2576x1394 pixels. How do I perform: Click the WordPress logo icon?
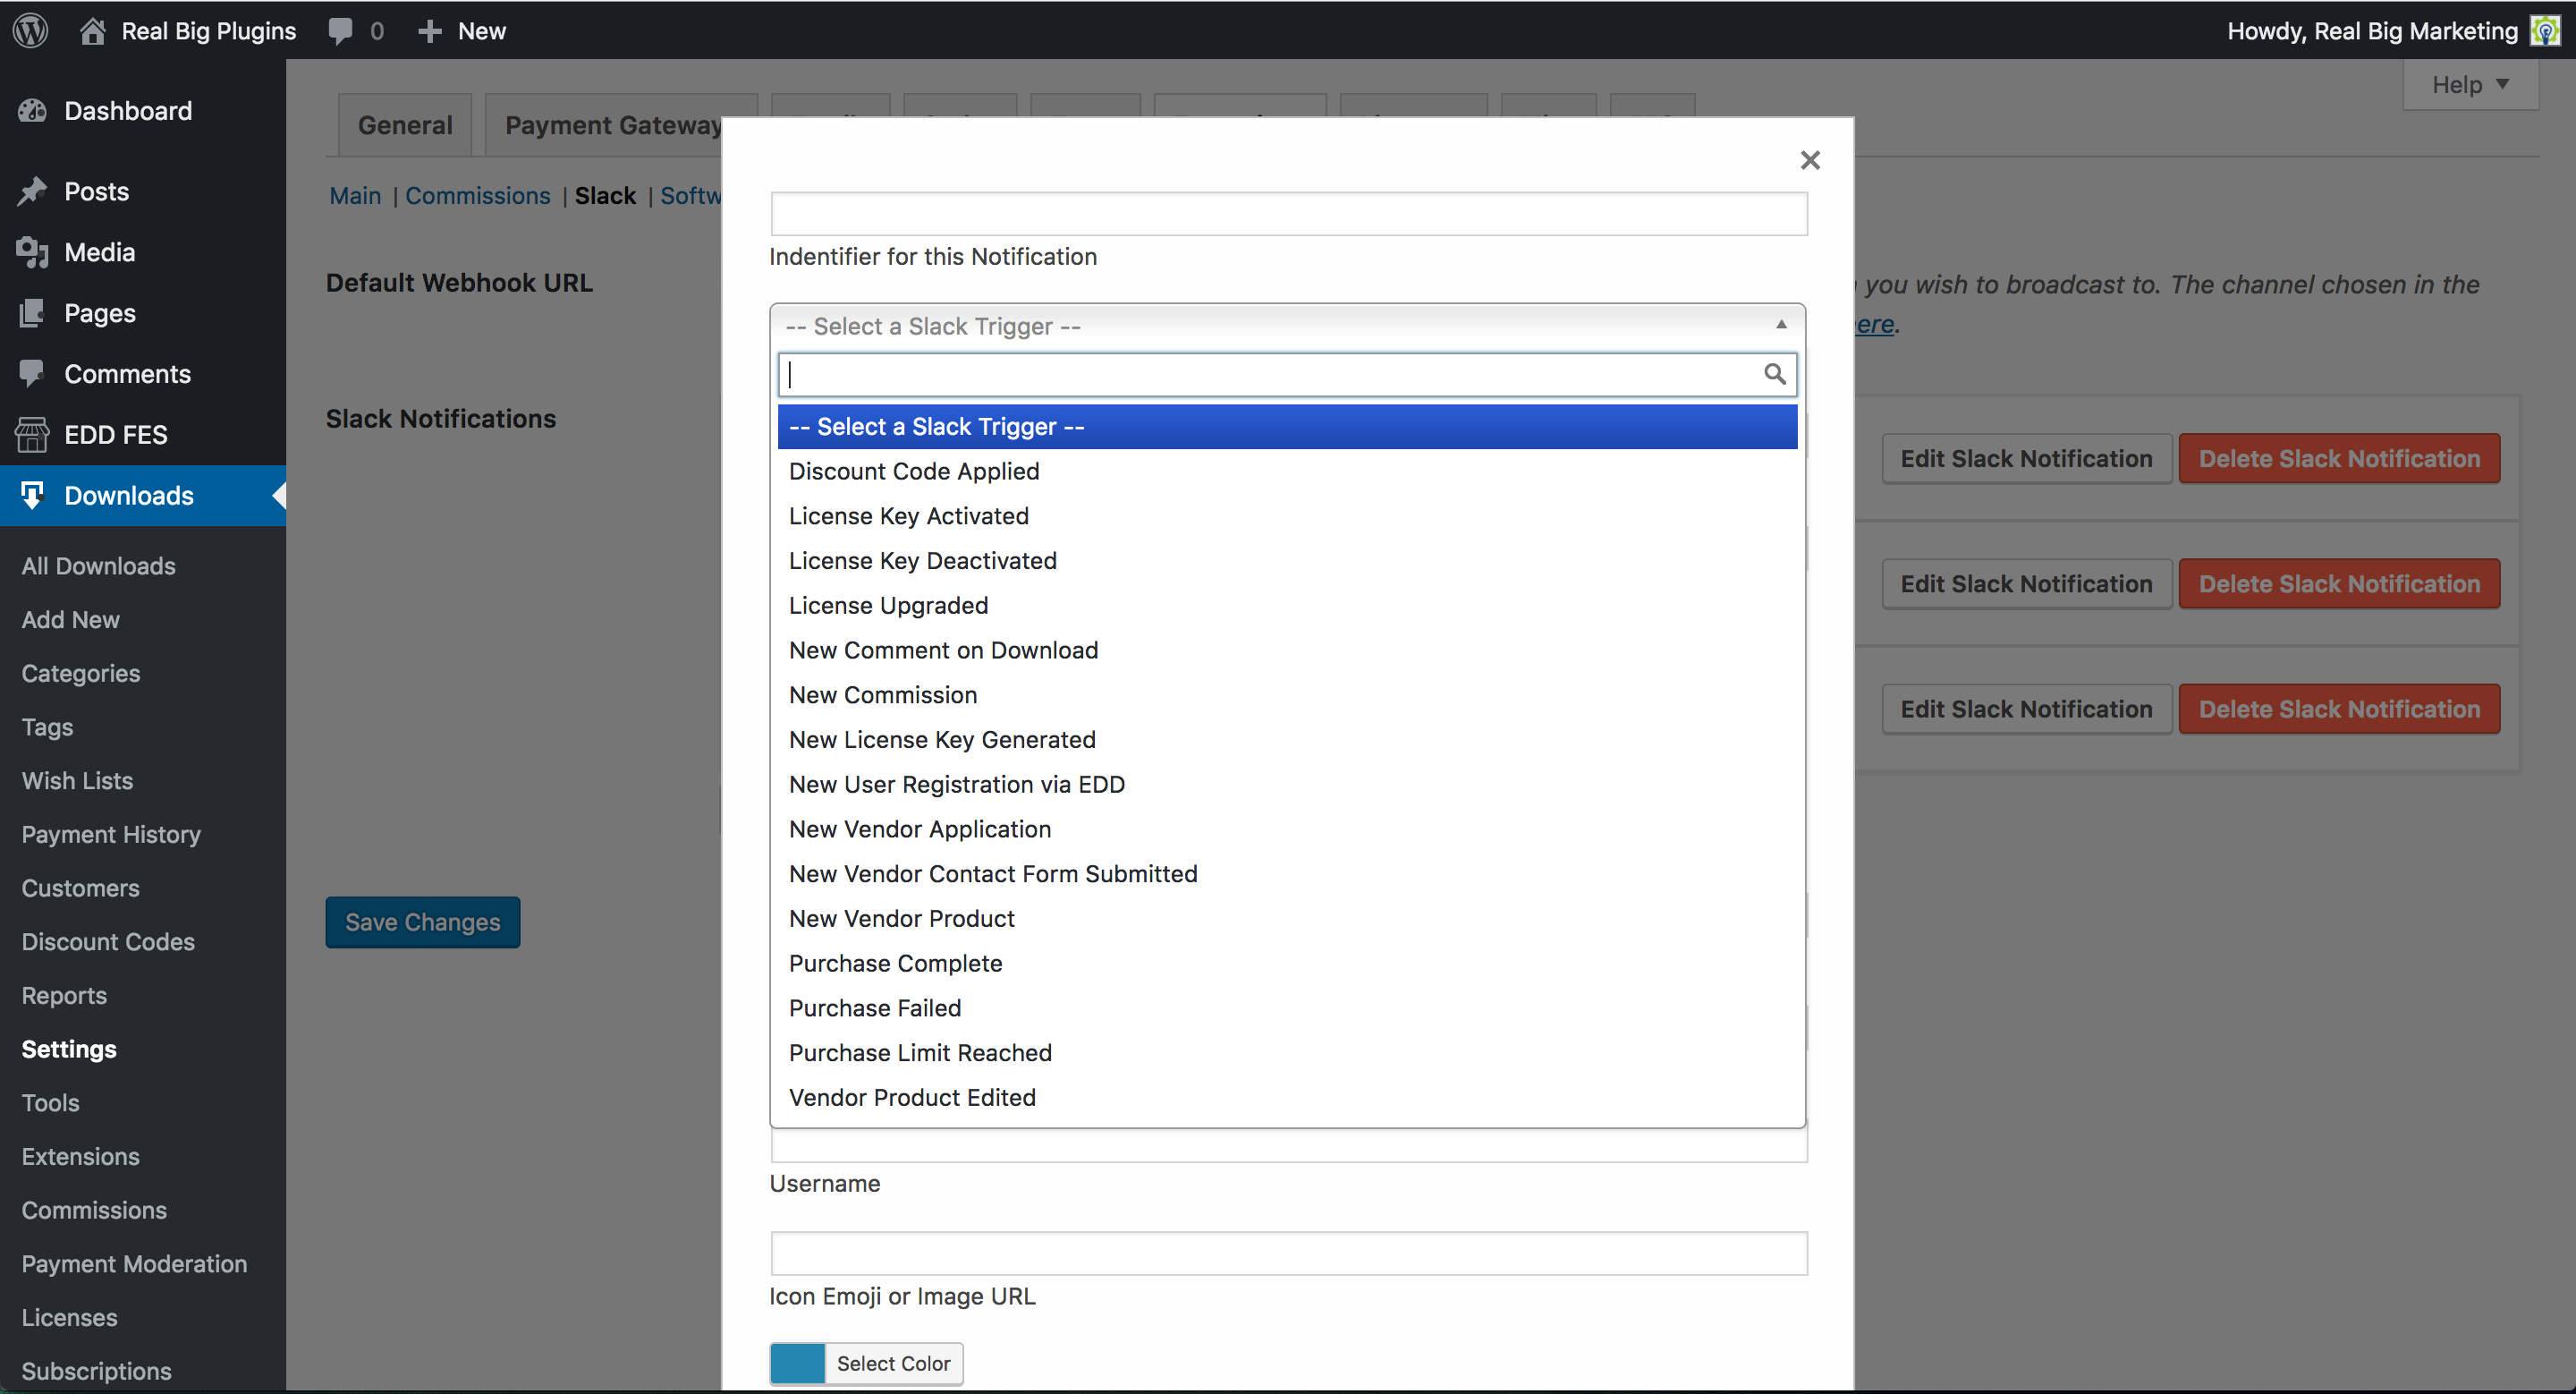(31, 30)
